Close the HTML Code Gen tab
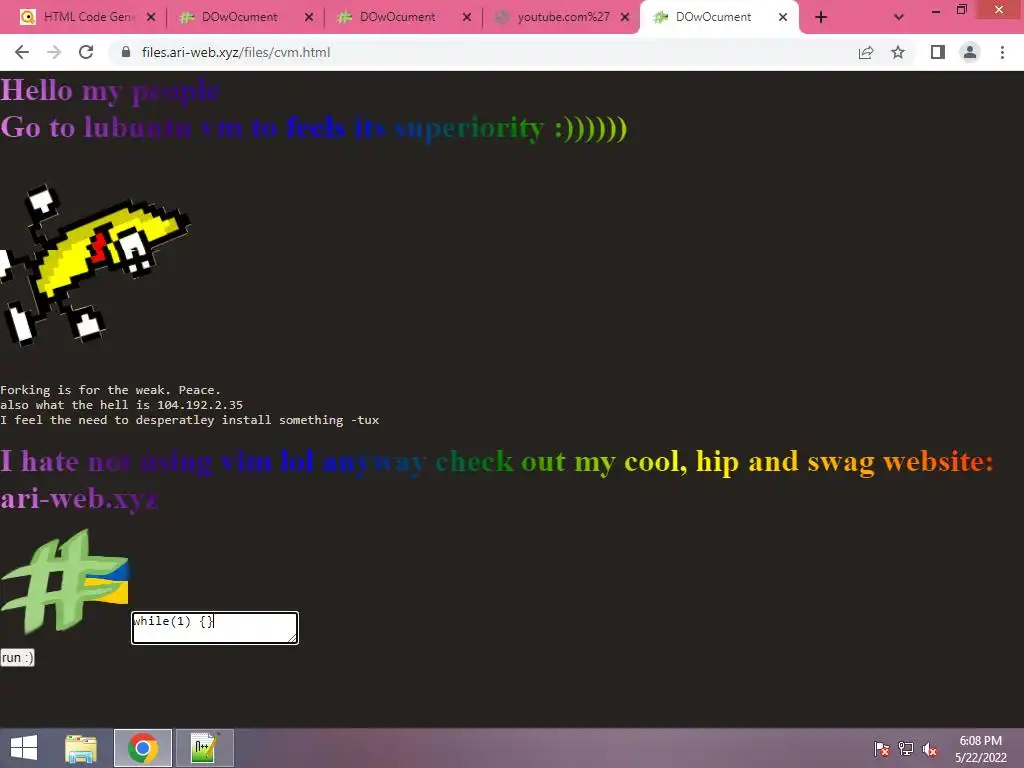The width and height of the screenshot is (1024, 768). [151, 17]
